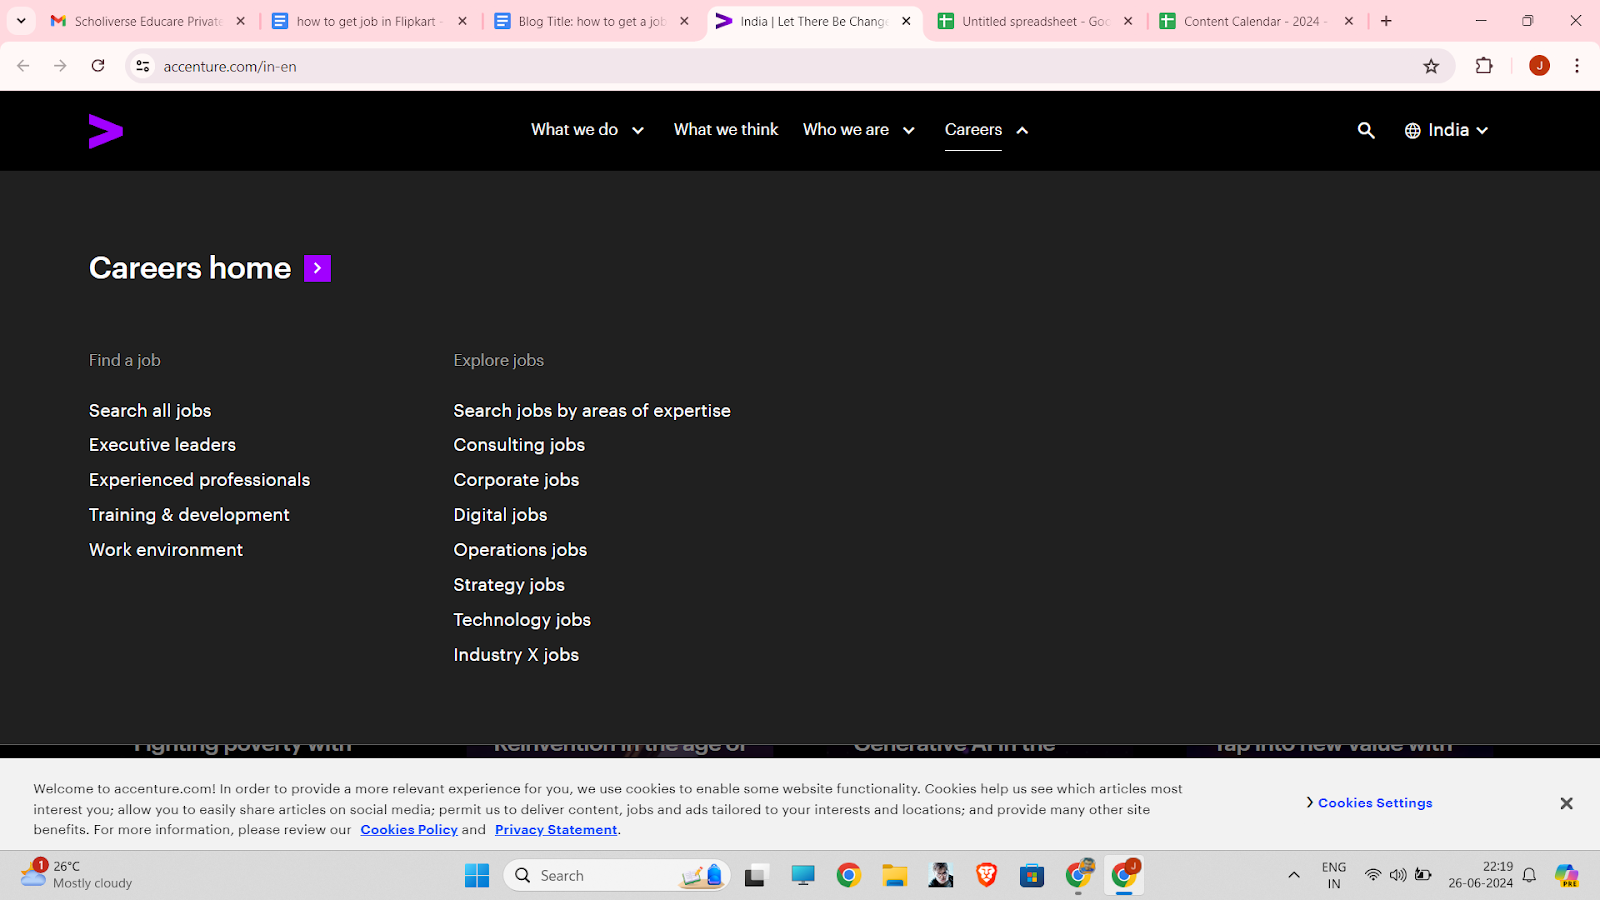Open the tab search dropdown arrow

coord(21,21)
